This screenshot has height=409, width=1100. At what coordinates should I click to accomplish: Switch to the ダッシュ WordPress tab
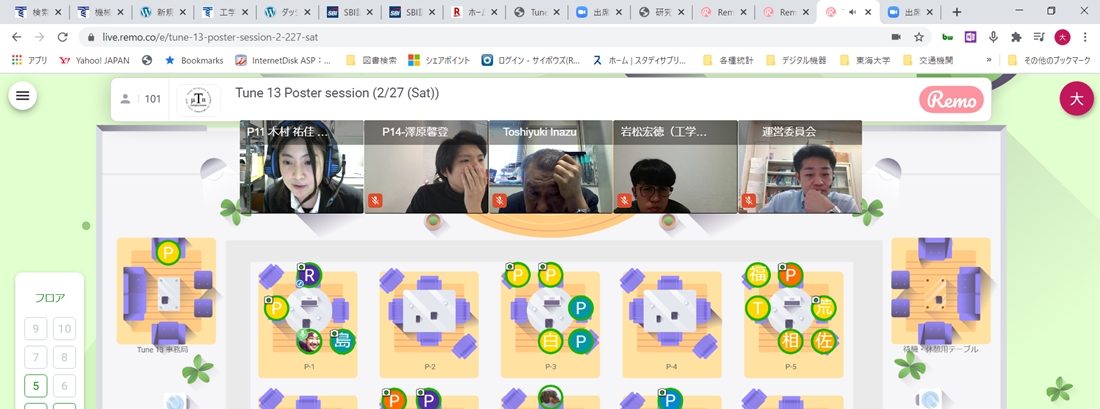(288, 12)
